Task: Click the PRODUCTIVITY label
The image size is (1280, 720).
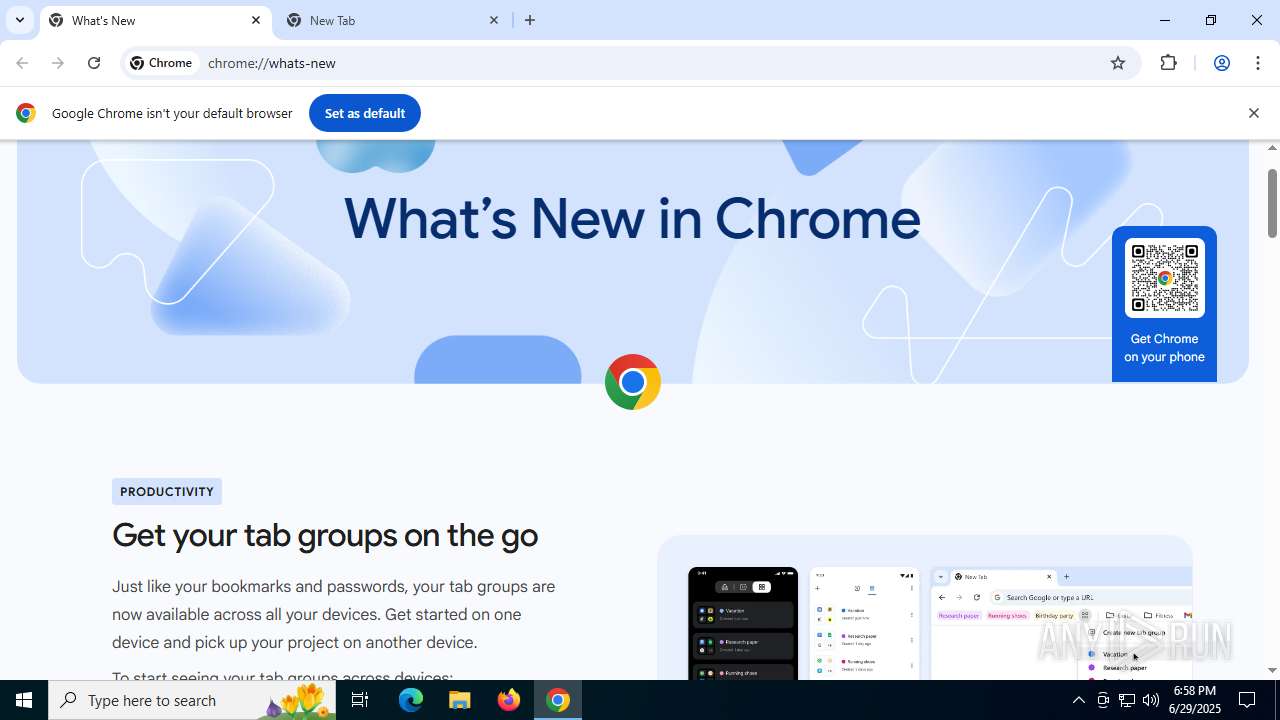Action: 167,492
